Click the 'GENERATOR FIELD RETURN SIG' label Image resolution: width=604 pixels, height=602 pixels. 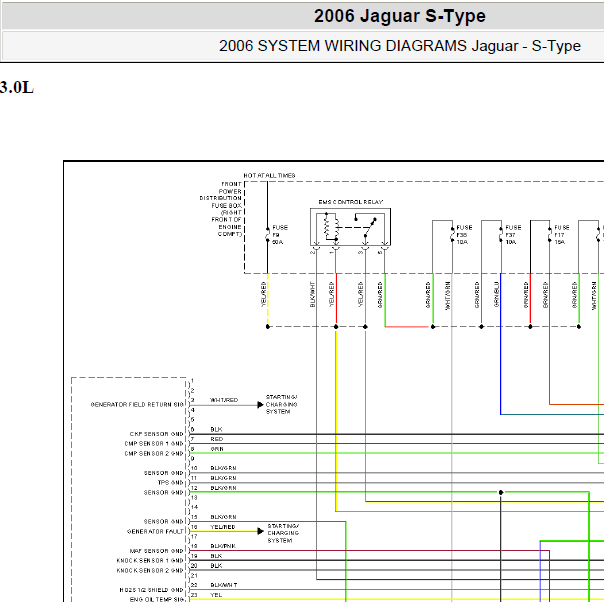pyautogui.click(x=137, y=404)
